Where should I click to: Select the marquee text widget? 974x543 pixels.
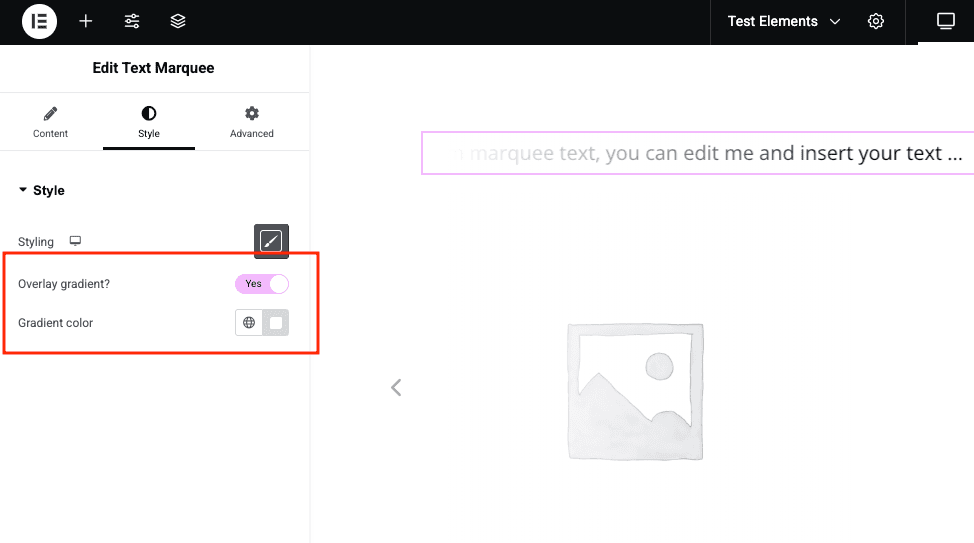(x=697, y=153)
